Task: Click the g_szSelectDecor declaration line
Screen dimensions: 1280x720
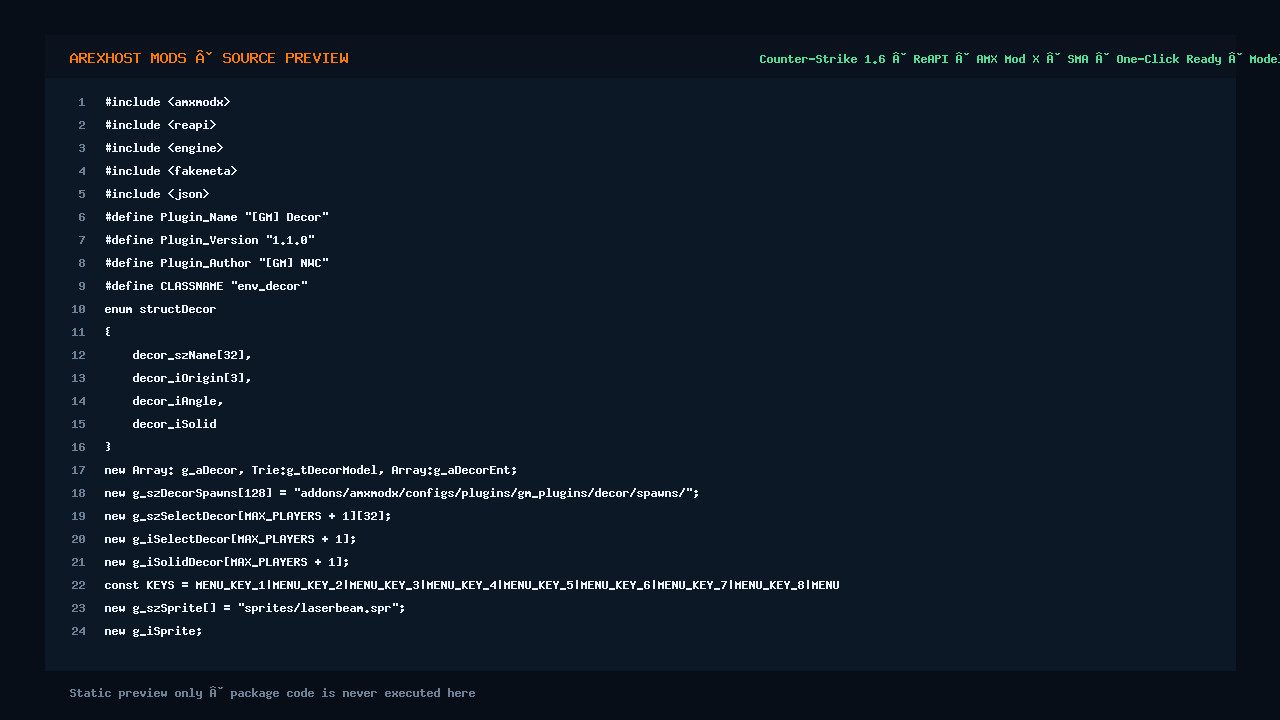Action: (x=247, y=516)
